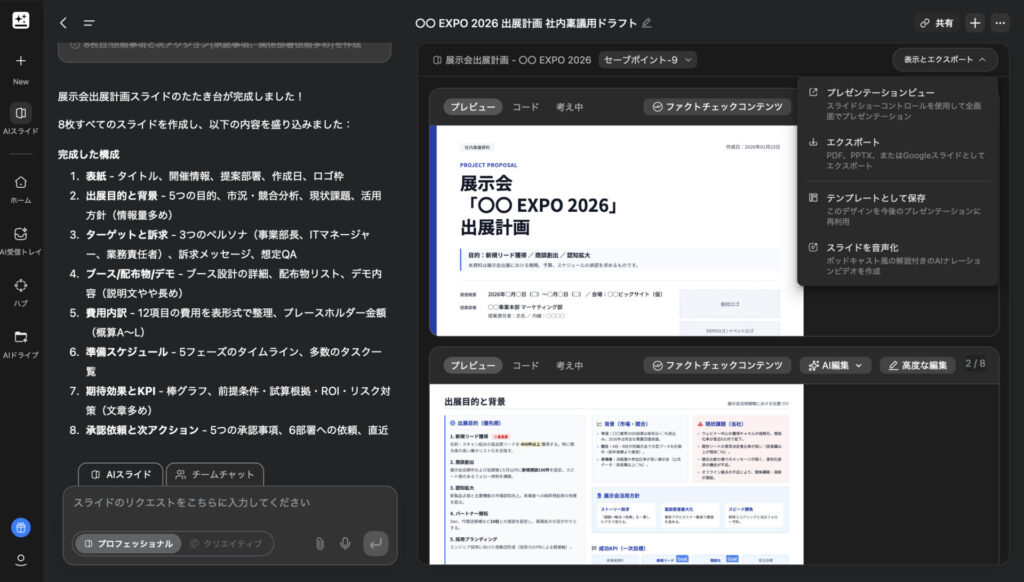Click the 共有 share button
Viewport: 1024px width, 582px height.
click(935, 23)
